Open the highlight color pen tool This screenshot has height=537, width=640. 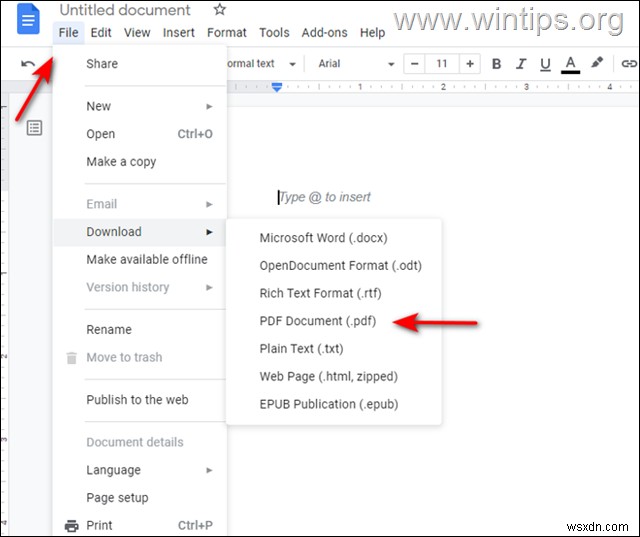point(597,63)
